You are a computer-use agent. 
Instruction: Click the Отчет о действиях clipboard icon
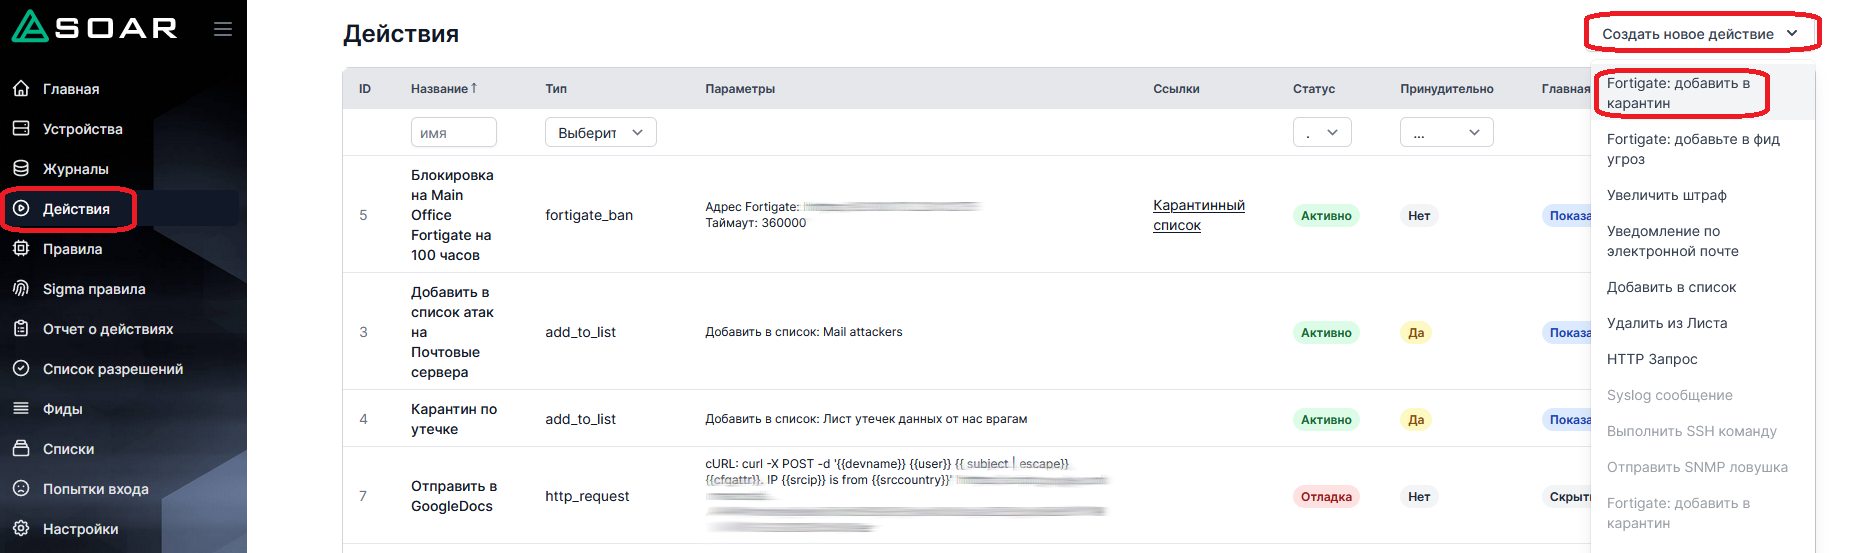pos(21,329)
